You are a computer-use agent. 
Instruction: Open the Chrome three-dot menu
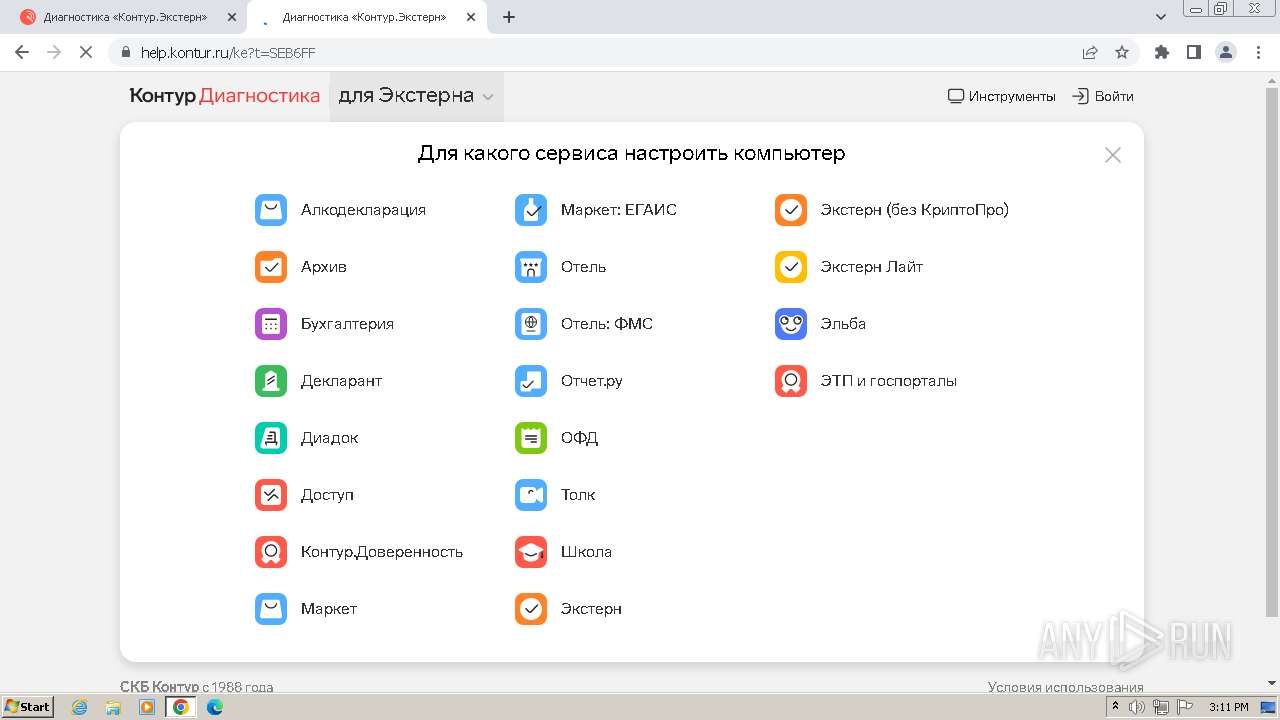pos(1257,52)
